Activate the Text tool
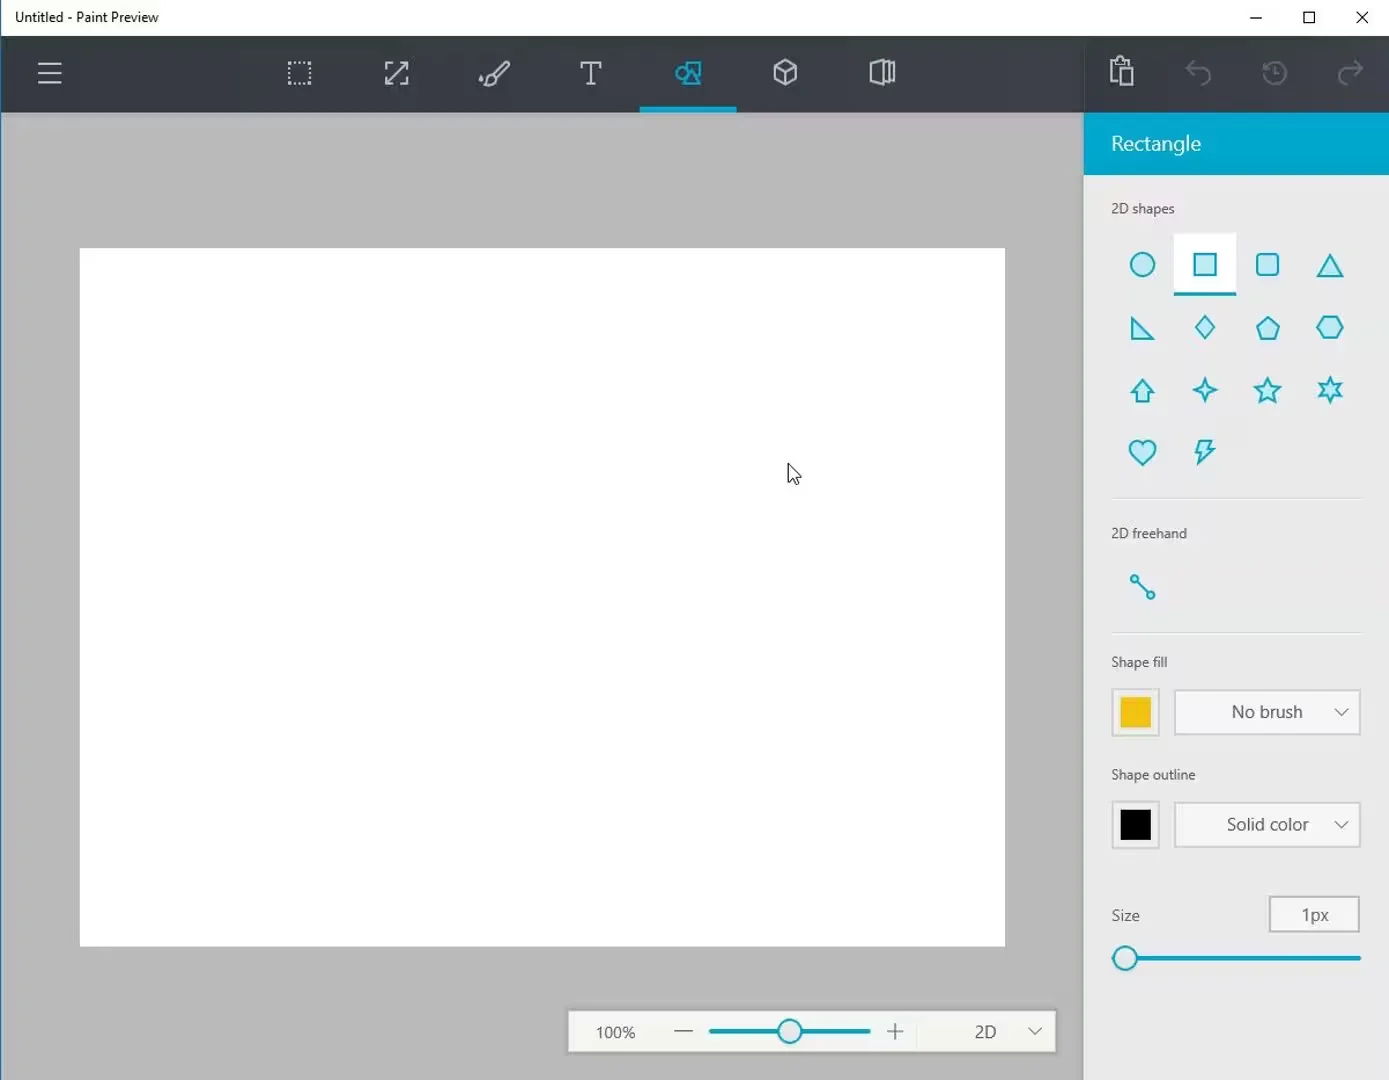This screenshot has height=1080, width=1389. 590,73
